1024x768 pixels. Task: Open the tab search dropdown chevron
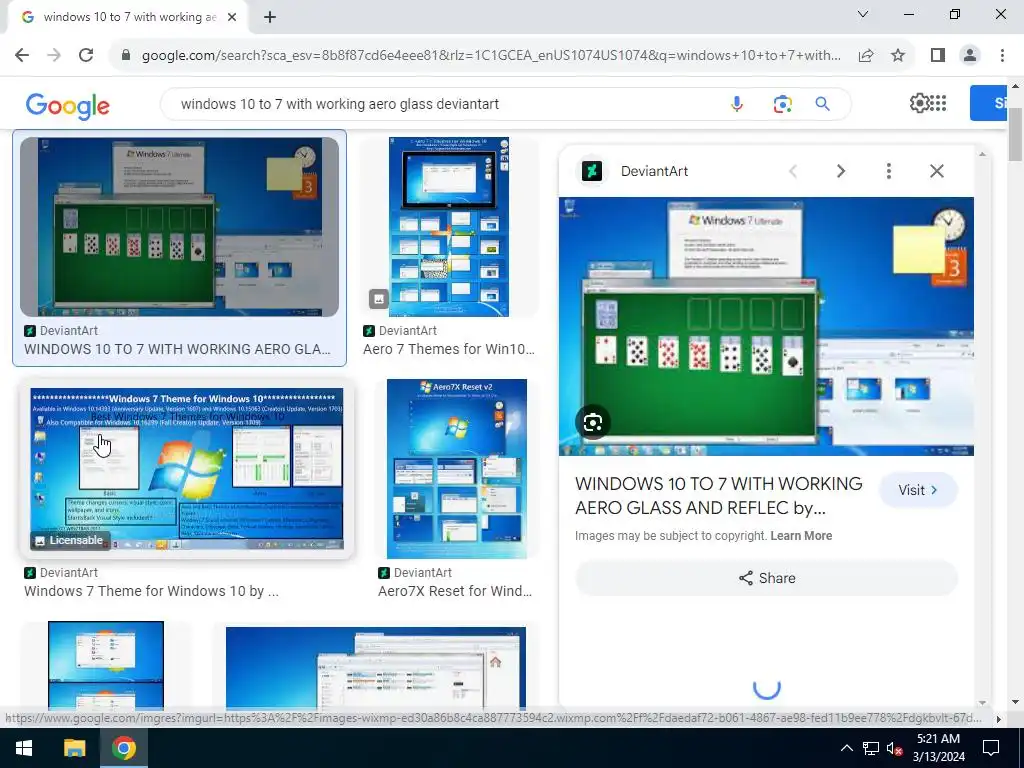click(863, 14)
